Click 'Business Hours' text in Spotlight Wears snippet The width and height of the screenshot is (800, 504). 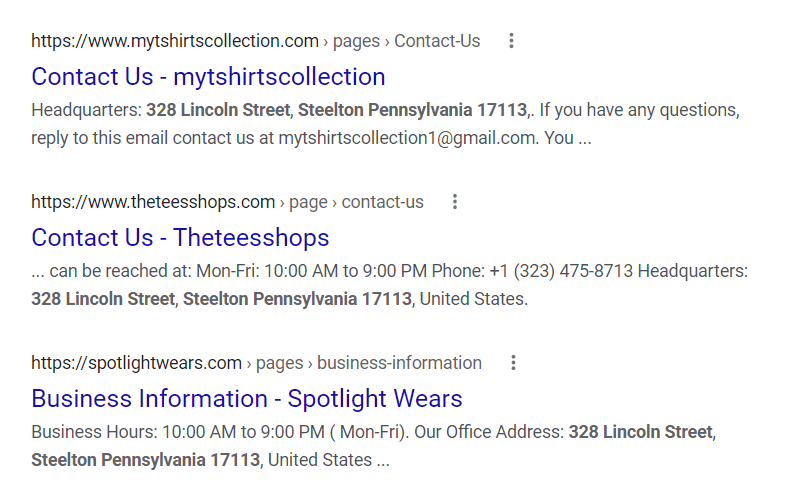[93, 432]
